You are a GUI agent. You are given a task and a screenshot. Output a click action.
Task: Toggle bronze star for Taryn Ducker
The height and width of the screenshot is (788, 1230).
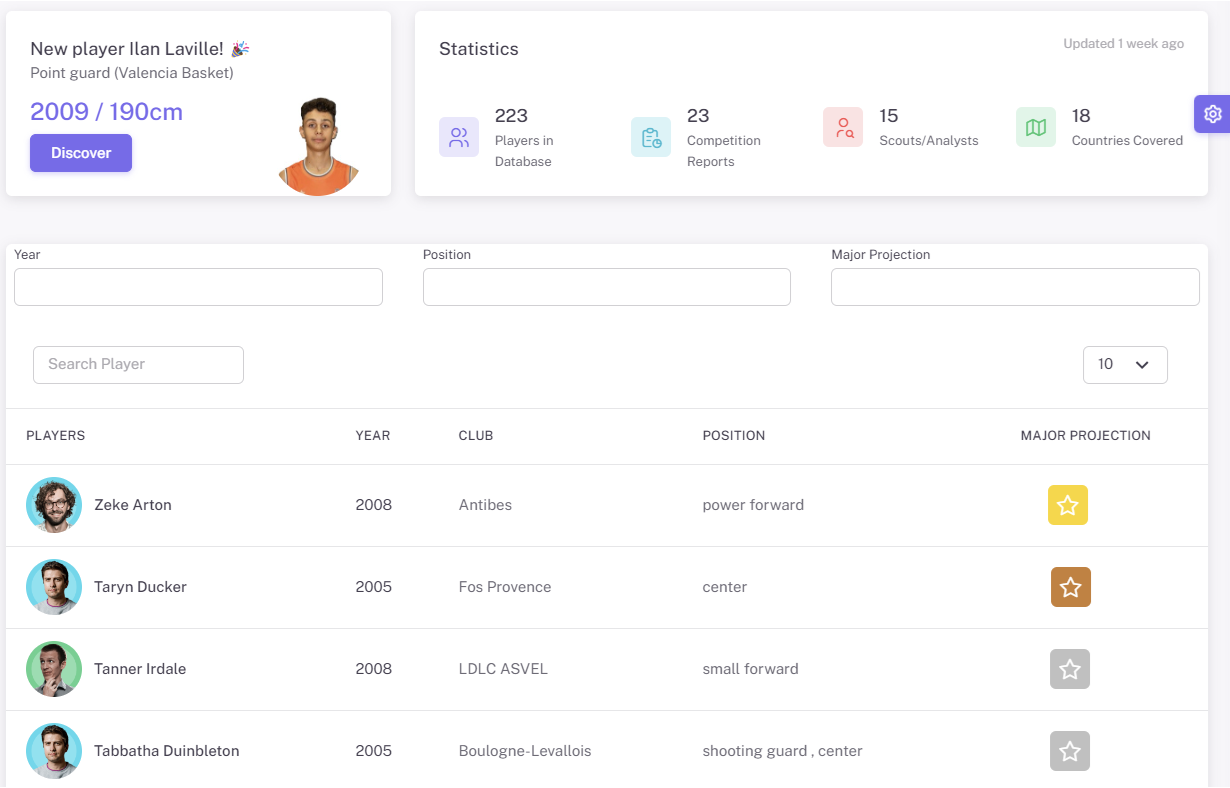pos(1070,587)
